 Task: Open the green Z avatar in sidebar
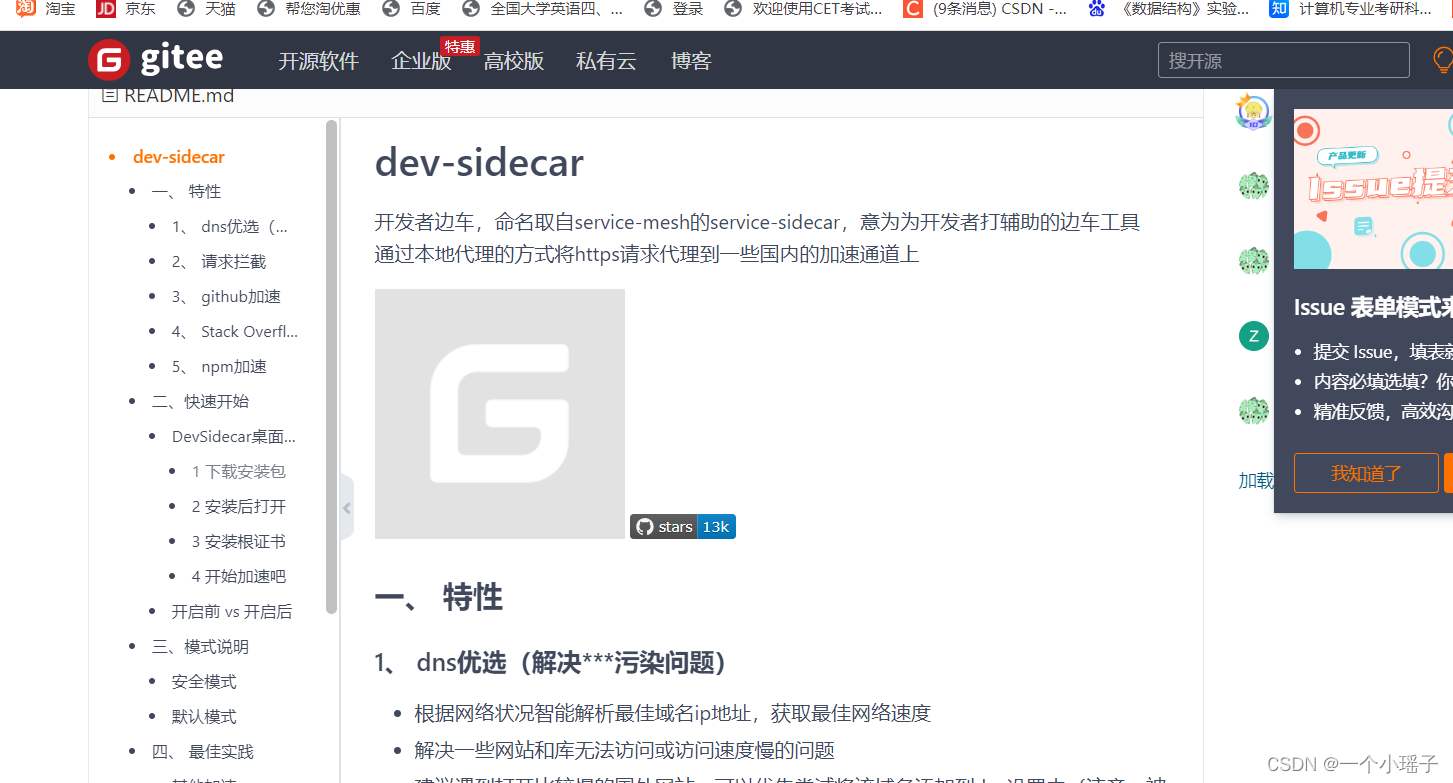(1253, 335)
